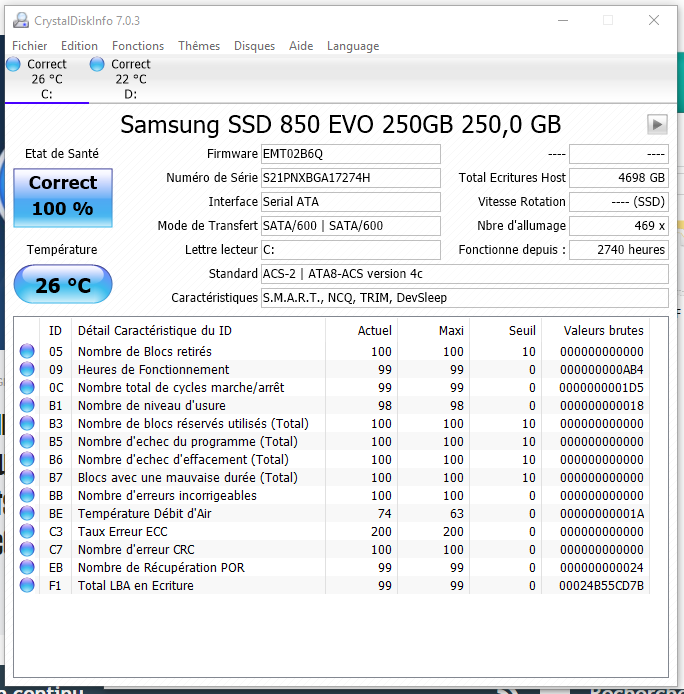This screenshot has width=684, height=694.
Task: Click the serial number field S21PNXBGA17274H
Action: [x=351, y=178]
